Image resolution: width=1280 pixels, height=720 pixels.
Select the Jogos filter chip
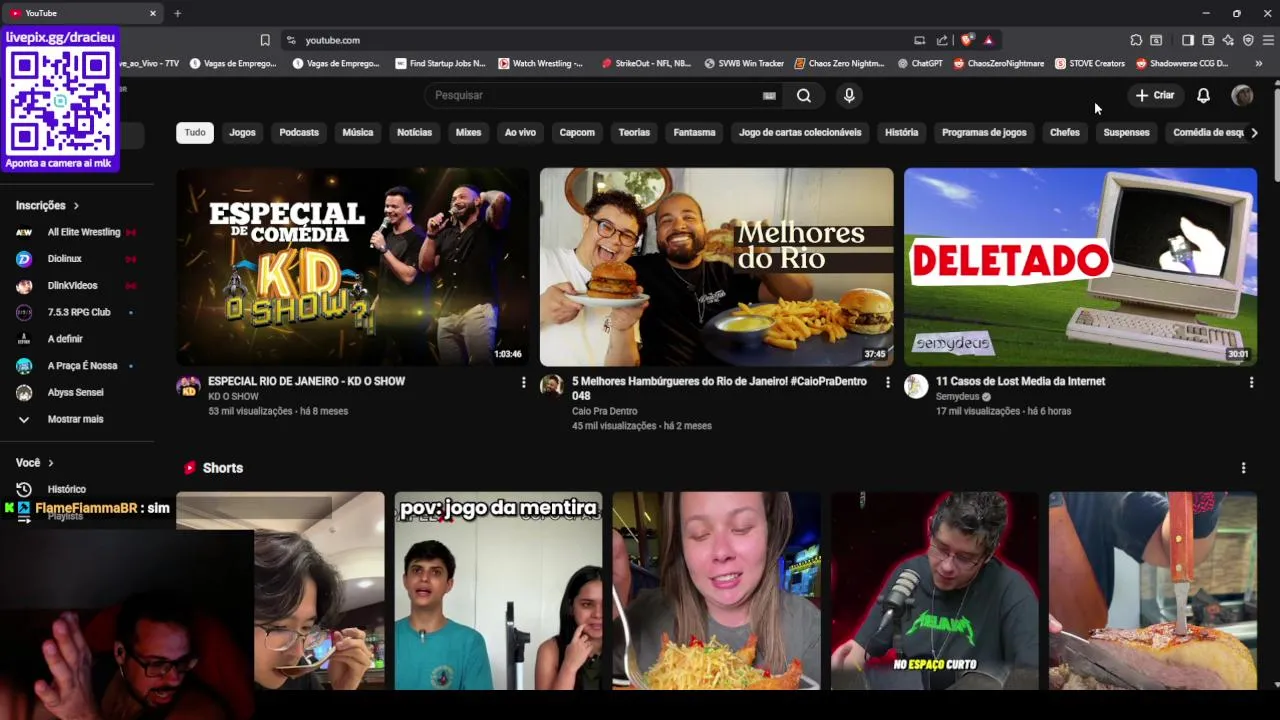click(x=242, y=132)
